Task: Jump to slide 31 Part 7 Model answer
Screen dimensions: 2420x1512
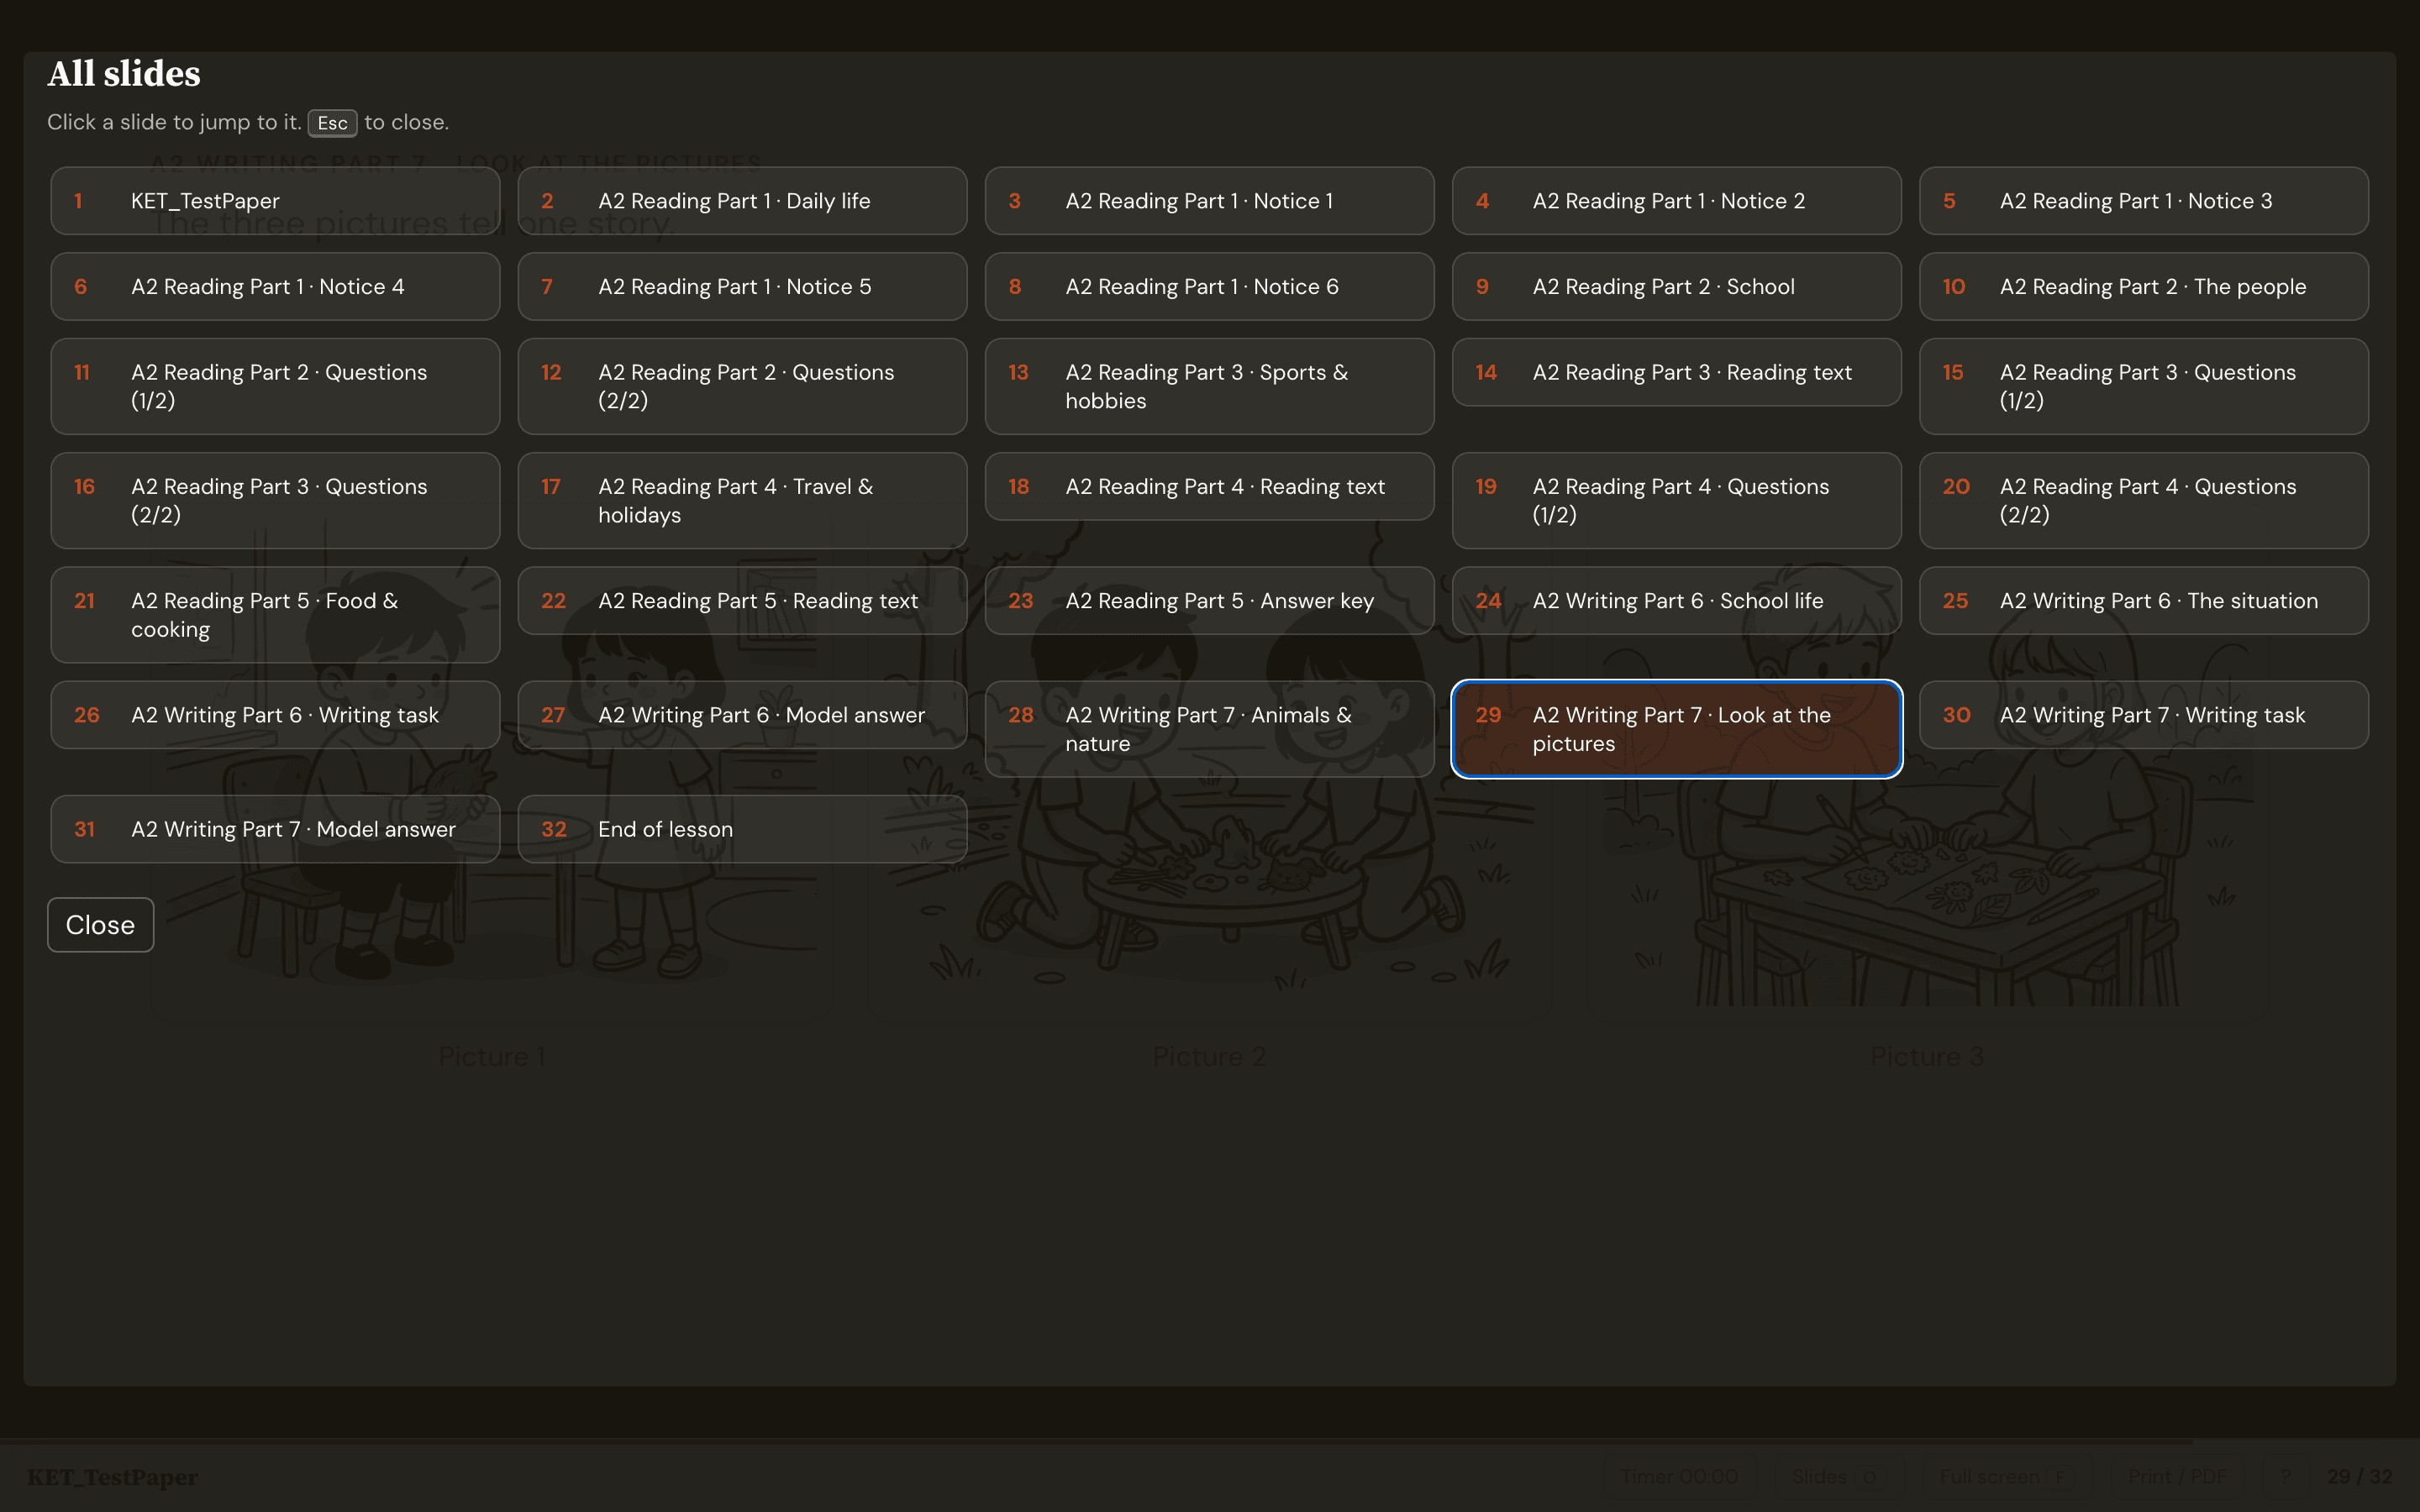Action: pyautogui.click(x=275, y=829)
